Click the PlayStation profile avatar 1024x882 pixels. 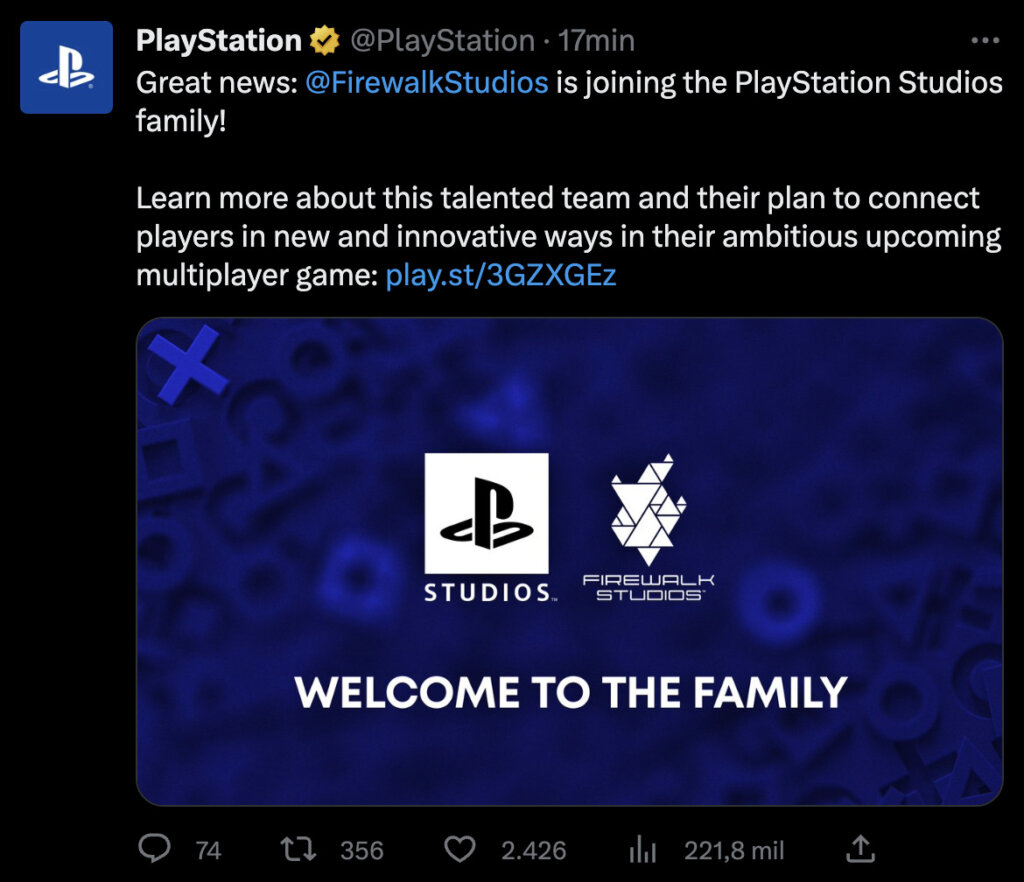[x=66, y=67]
